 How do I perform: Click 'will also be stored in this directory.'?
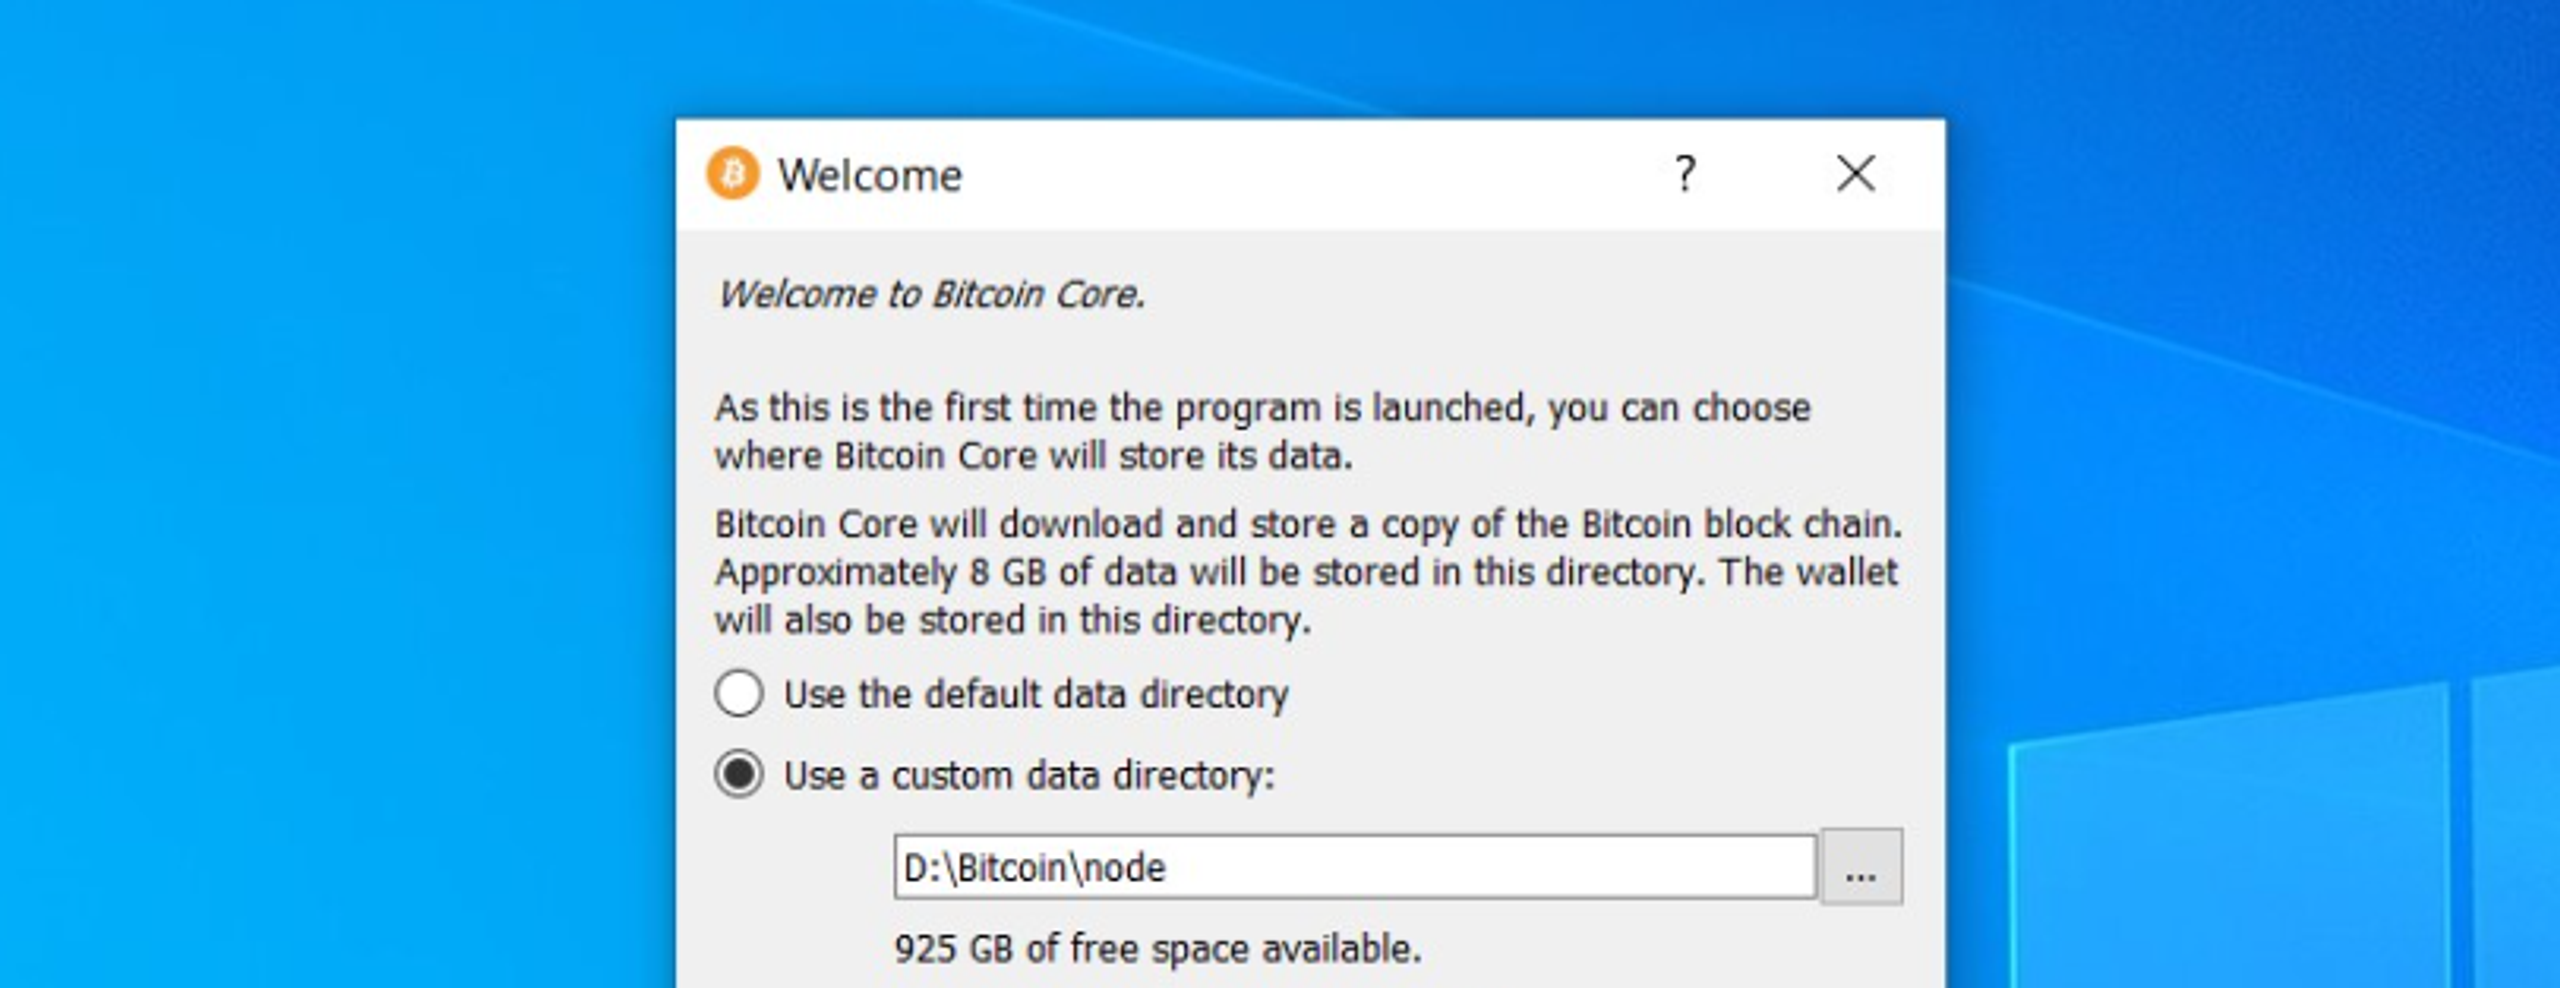(1013, 620)
